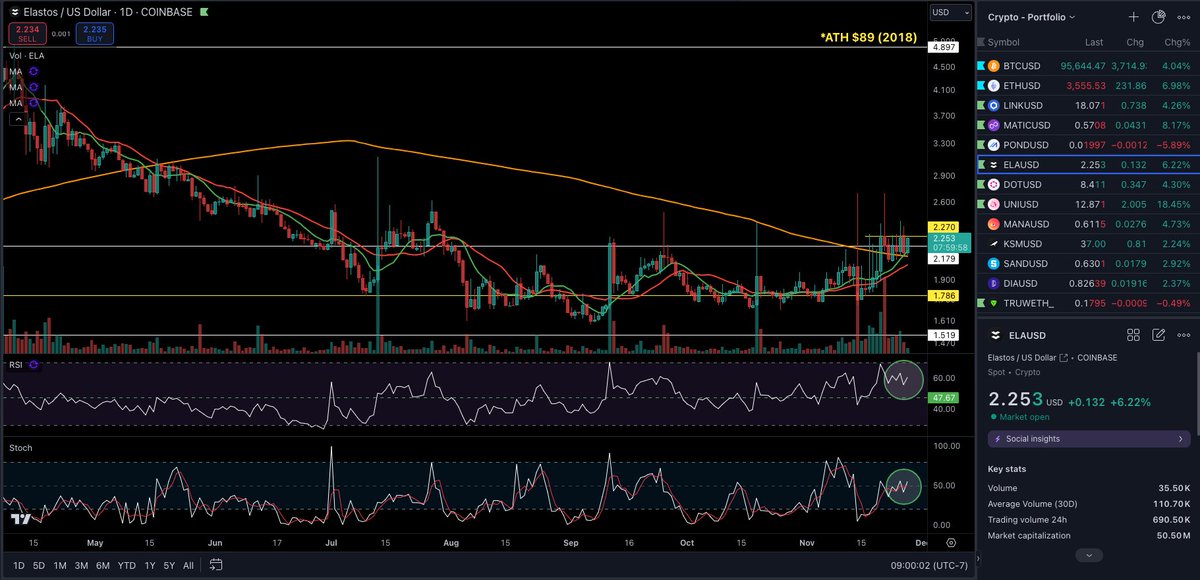Open the ELAUSD note edit icon
Image resolution: width=1200 pixels, height=580 pixels.
[1158, 335]
